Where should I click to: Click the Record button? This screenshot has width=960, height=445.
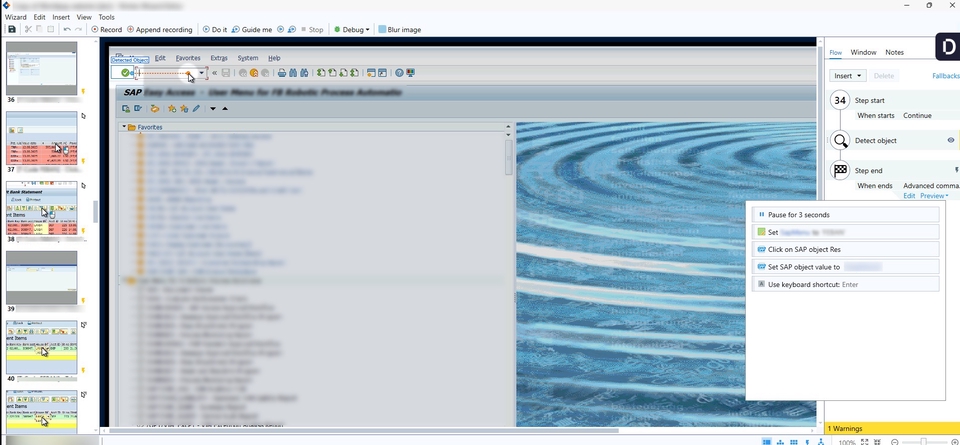[x=107, y=30]
